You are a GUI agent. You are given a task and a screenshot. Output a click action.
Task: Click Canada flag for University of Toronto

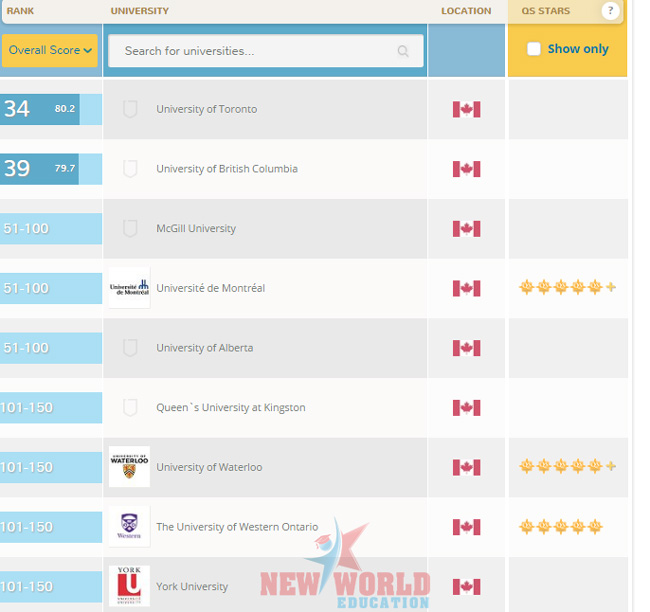(x=466, y=109)
